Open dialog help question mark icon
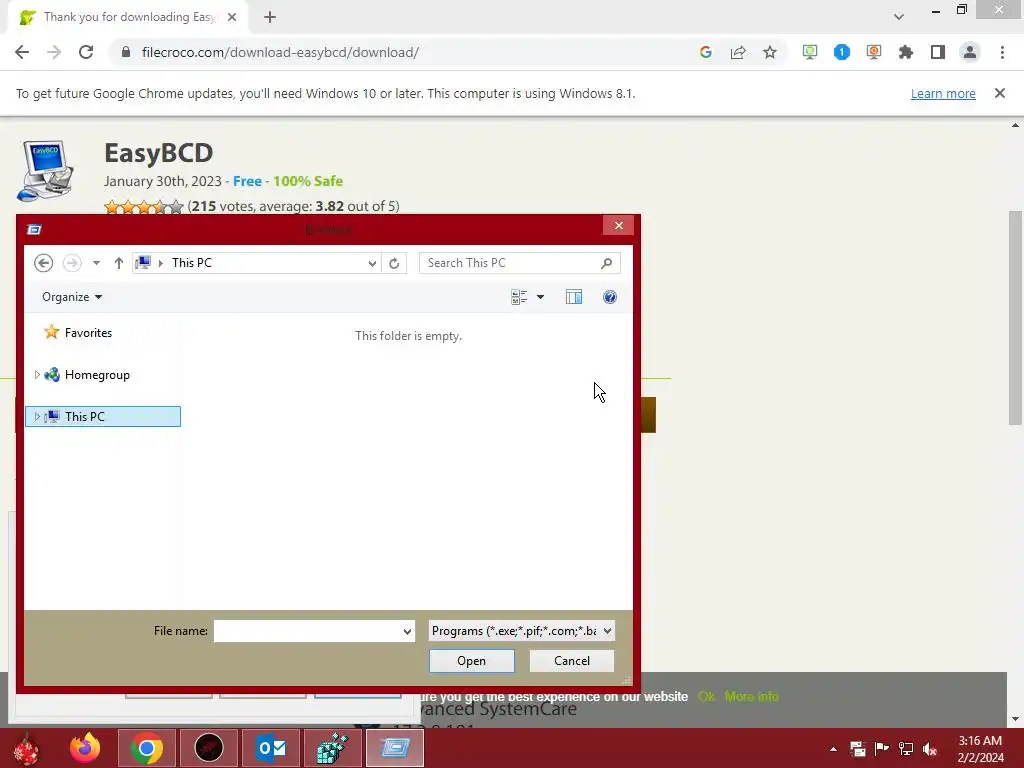 pyautogui.click(x=609, y=297)
